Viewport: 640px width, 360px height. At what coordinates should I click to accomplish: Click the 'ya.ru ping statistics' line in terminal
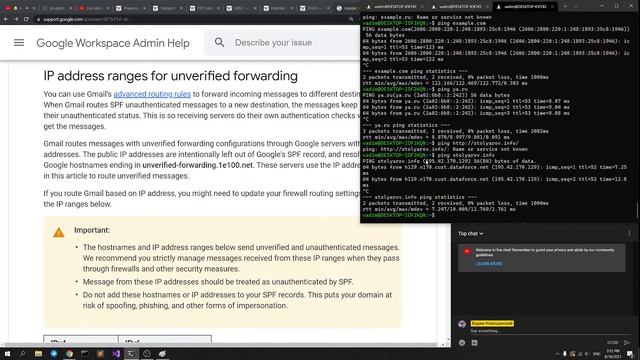[x=406, y=125]
